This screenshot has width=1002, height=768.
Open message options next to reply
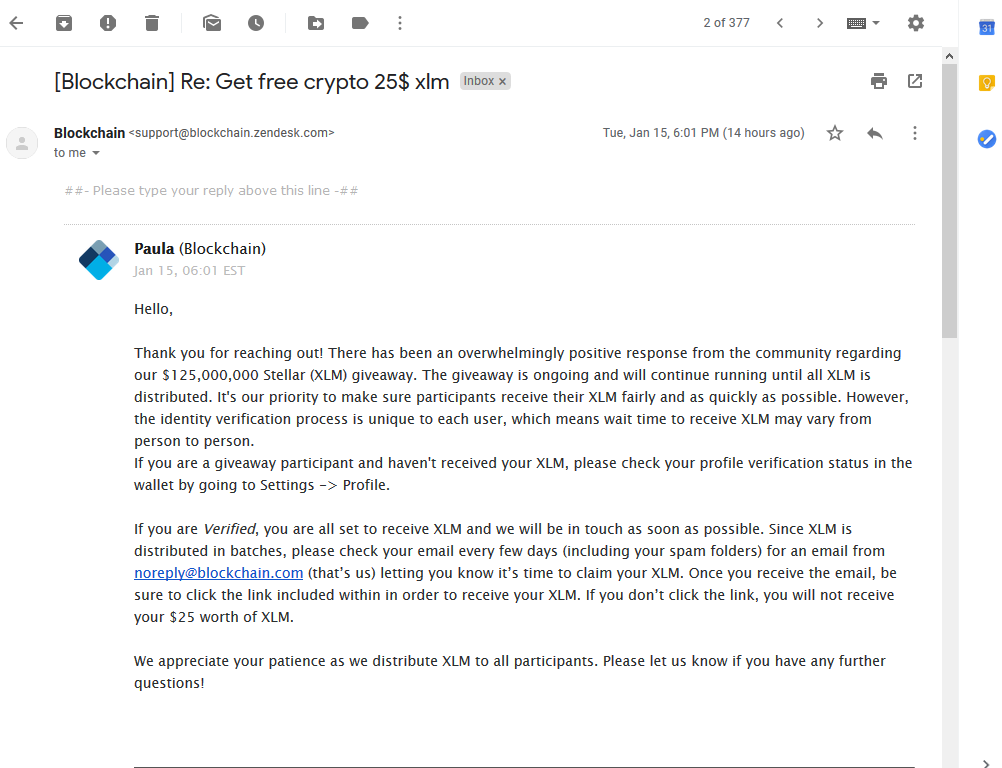[x=914, y=133]
